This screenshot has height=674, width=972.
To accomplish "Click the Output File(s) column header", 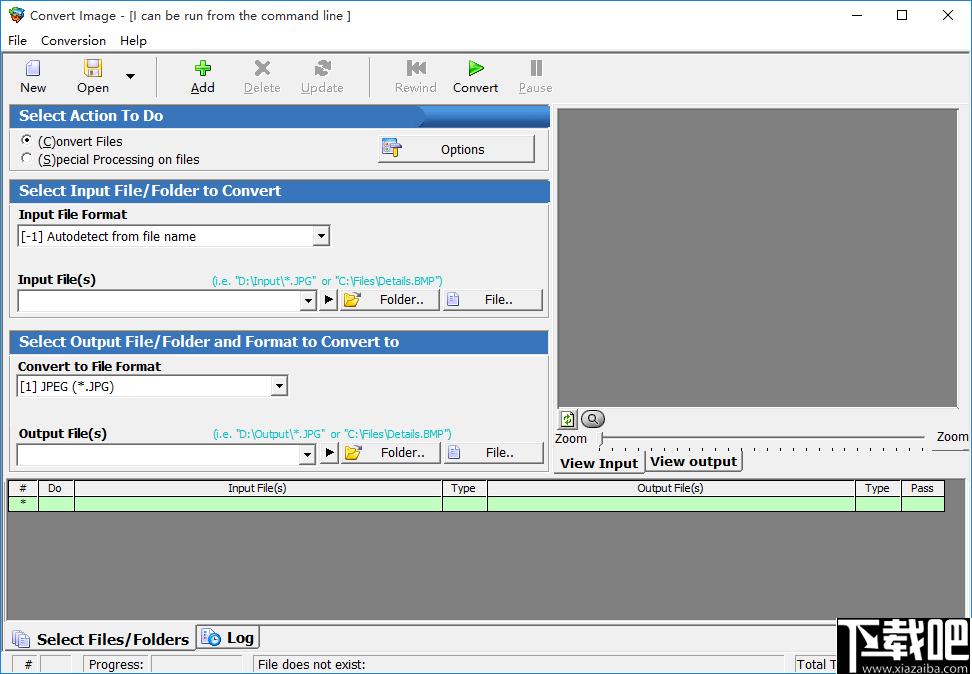I will coord(671,488).
